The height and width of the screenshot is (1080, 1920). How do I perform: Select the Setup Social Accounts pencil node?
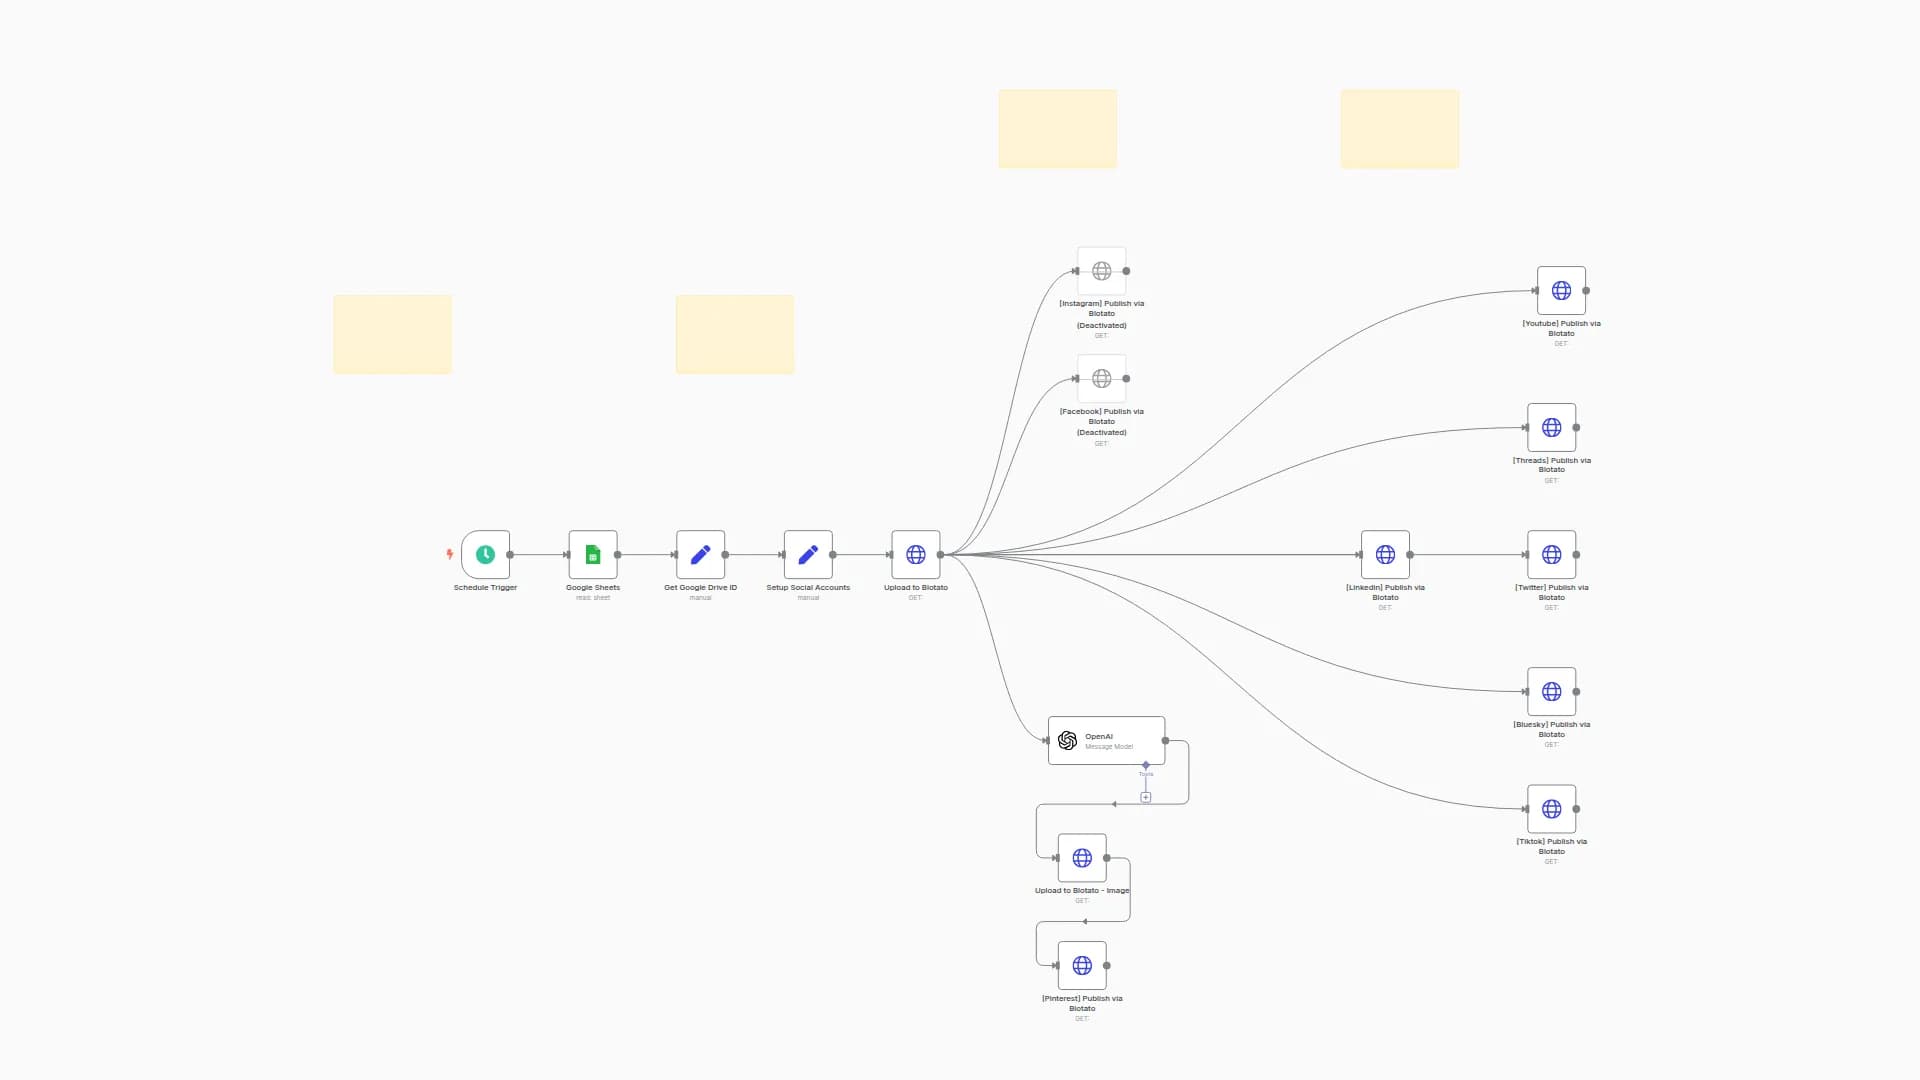pos(808,554)
